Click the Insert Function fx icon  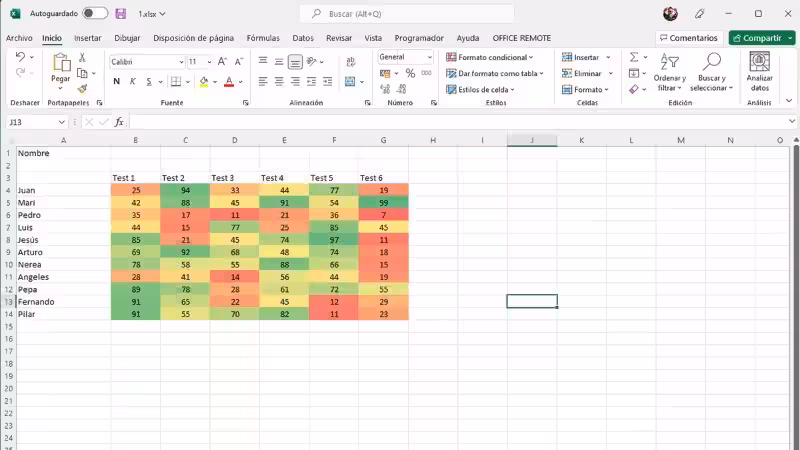119,122
